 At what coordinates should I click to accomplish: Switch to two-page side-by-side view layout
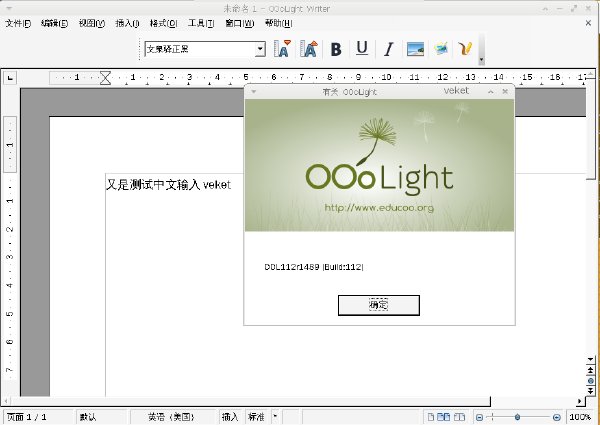(443, 417)
